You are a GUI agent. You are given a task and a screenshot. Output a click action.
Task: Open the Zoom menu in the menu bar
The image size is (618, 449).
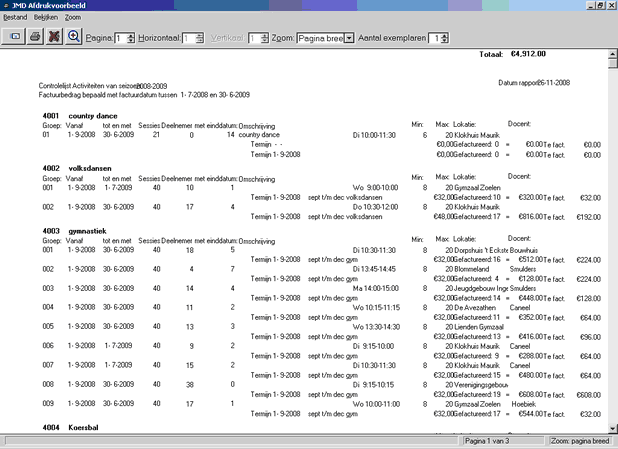(73, 17)
